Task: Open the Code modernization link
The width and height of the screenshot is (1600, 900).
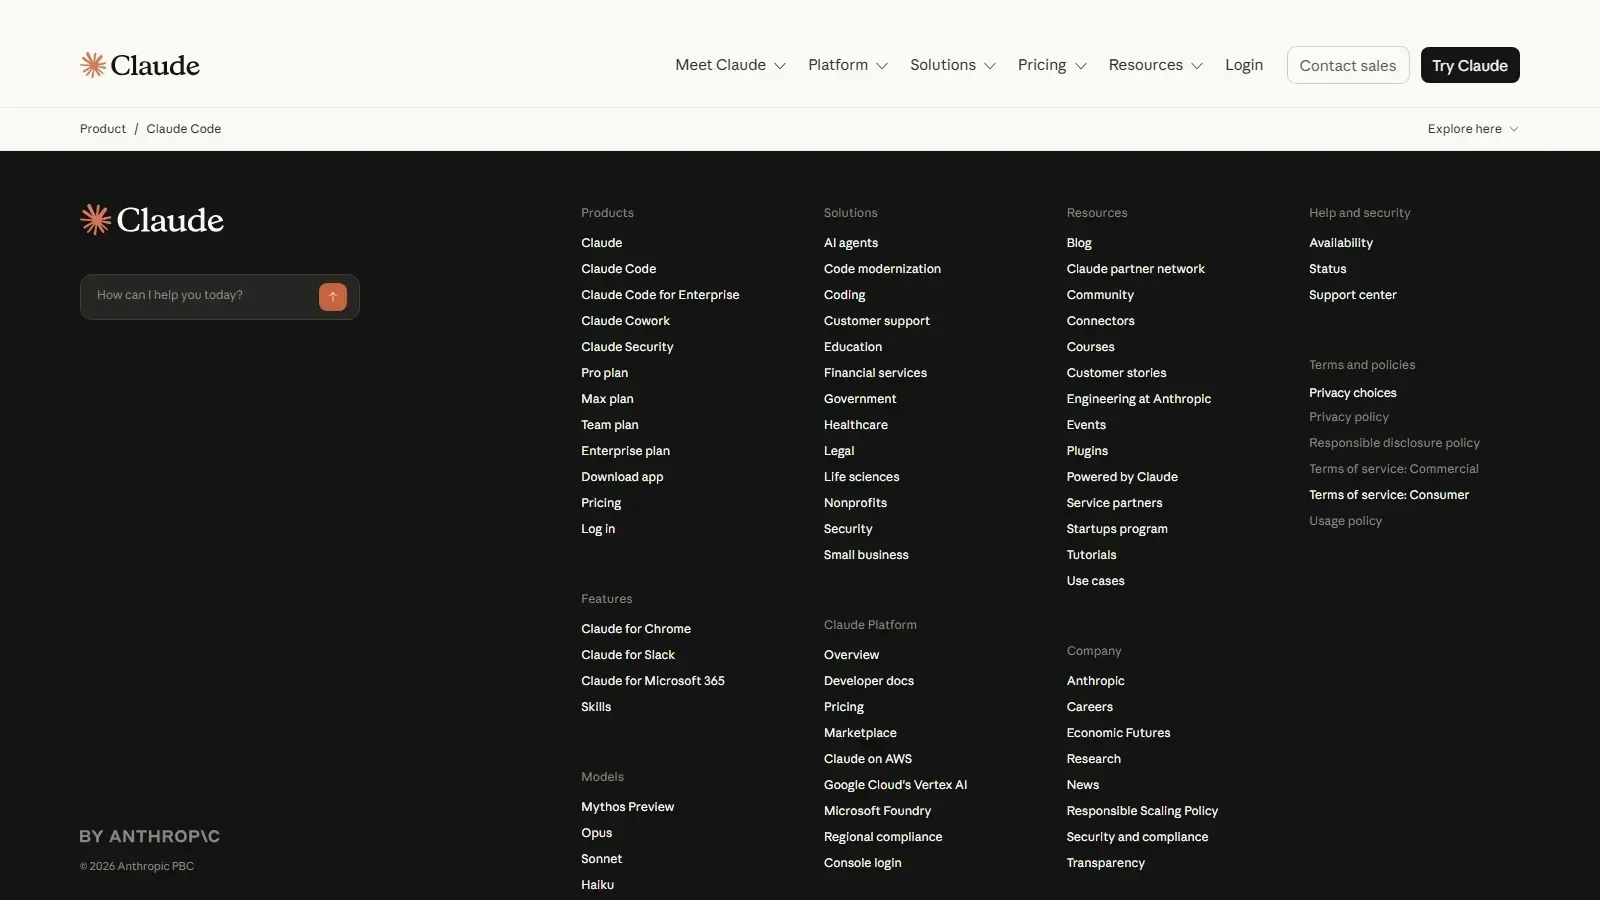Action: [x=882, y=269]
